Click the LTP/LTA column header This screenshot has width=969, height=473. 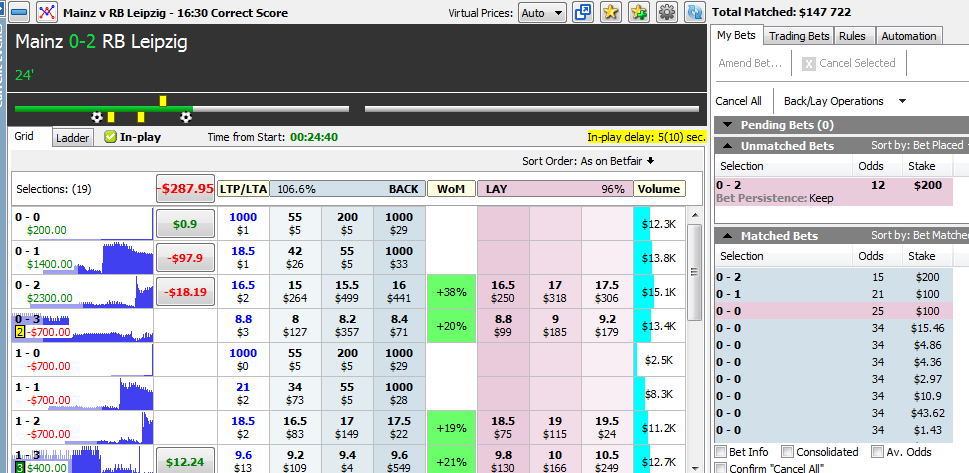(243, 189)
